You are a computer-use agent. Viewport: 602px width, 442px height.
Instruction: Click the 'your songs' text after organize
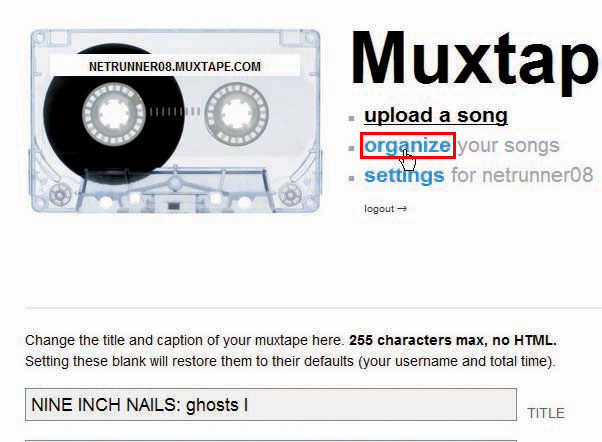click(x=509, y=146)
